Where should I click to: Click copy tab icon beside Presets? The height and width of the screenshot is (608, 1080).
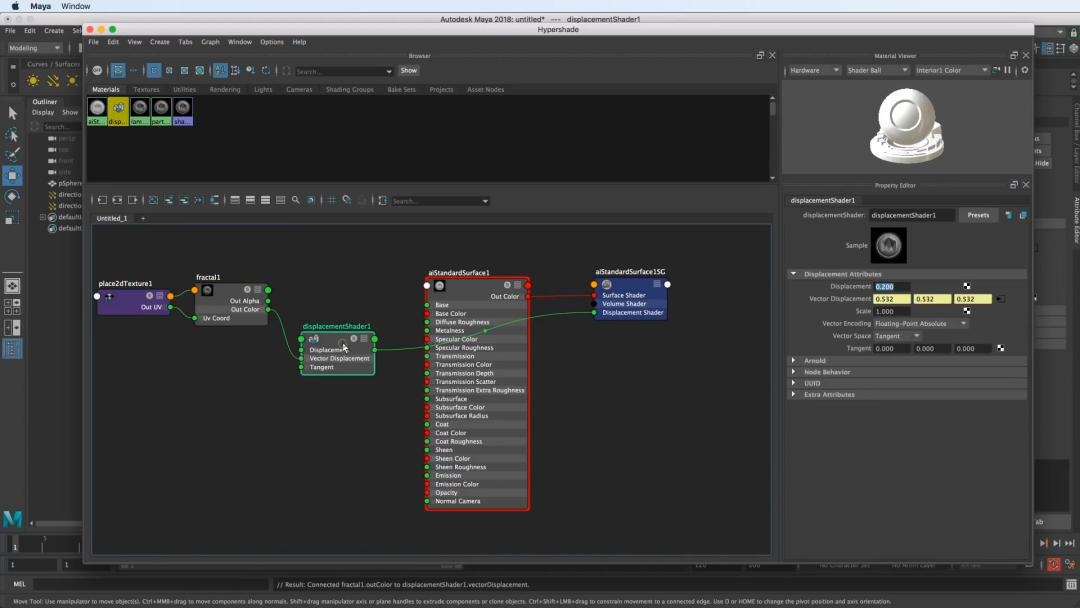coord(1023,216)
